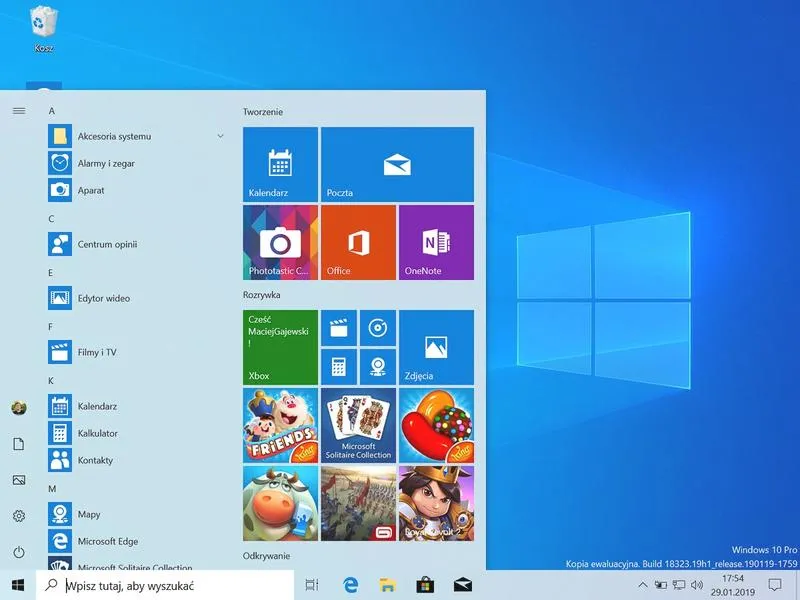This screenshot has height=600, width=800.
Task: Open Microsoft Store from the taskbar
Action: click(x=425, y=585)
